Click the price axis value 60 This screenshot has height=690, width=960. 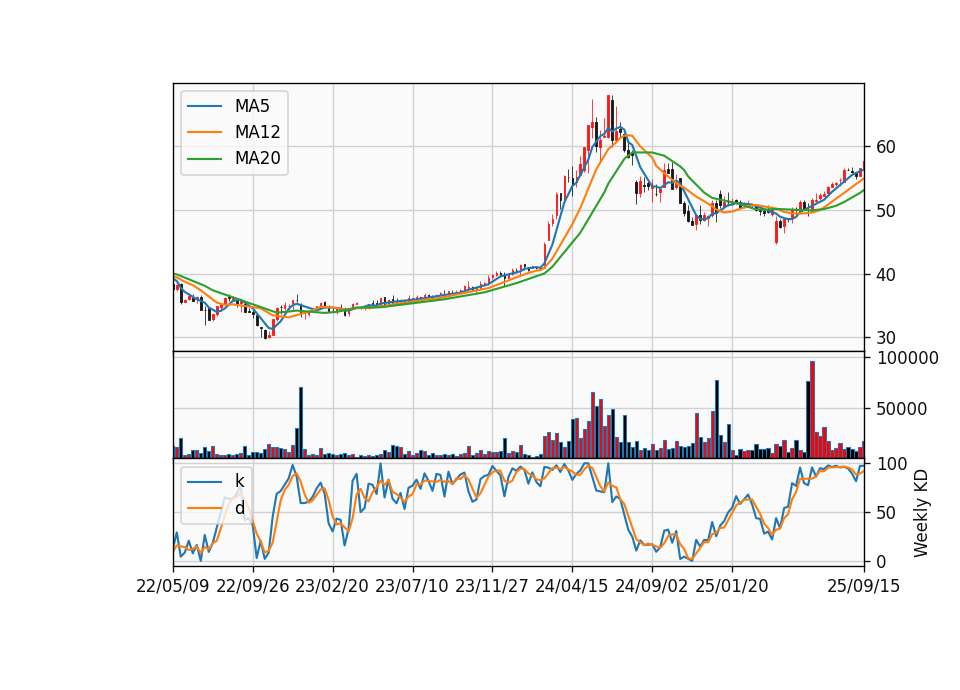pyautogui.click(x=886, y=147)
